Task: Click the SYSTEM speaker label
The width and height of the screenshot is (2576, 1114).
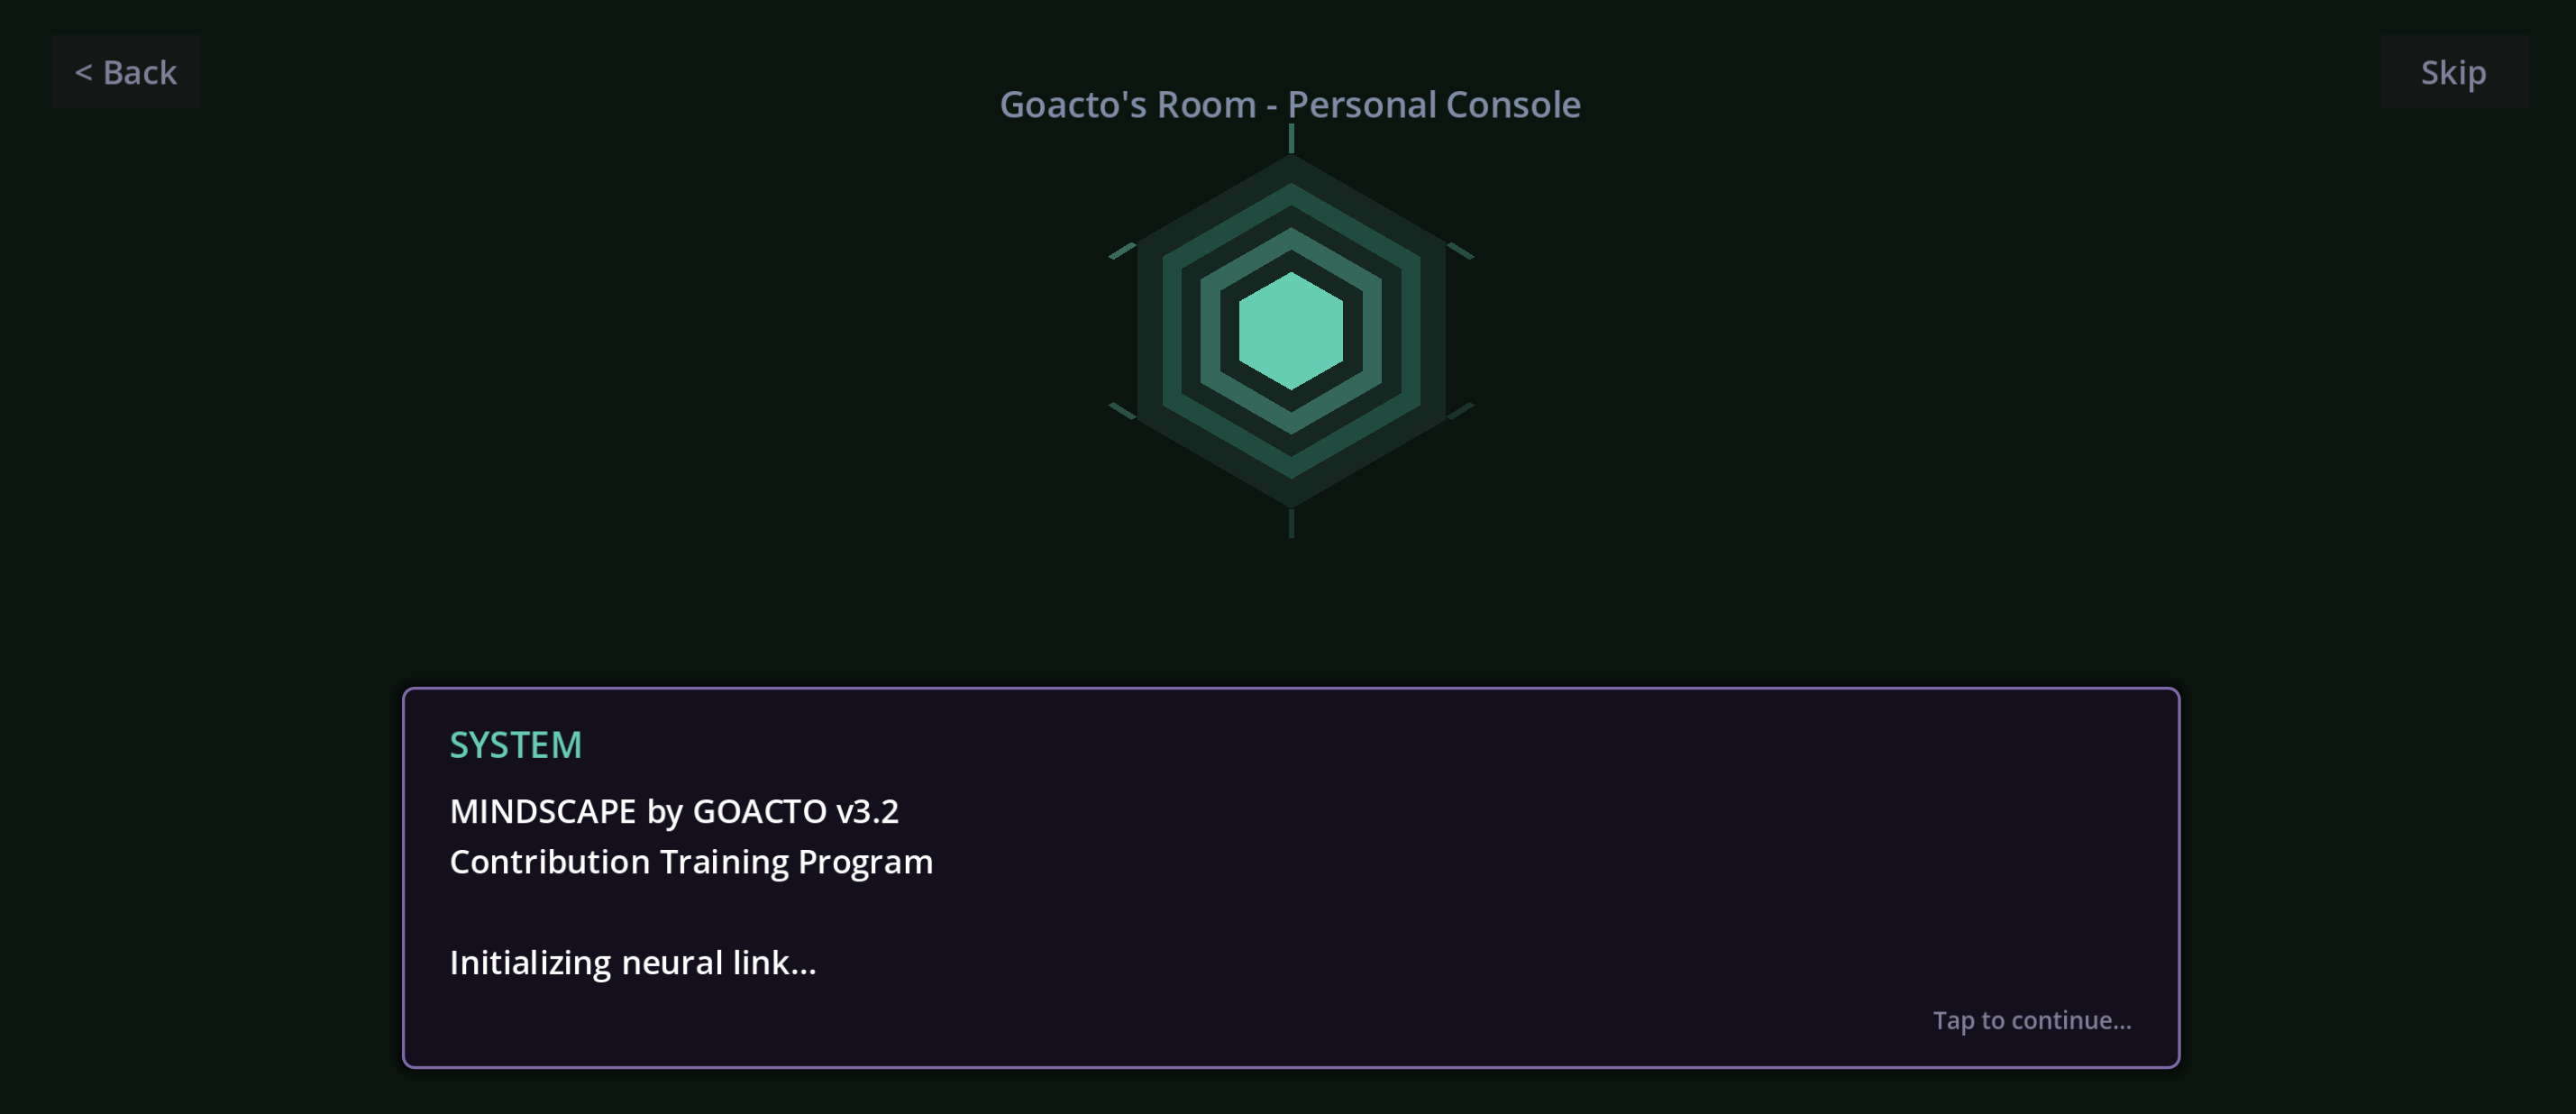Action: [x=515, y=745]
